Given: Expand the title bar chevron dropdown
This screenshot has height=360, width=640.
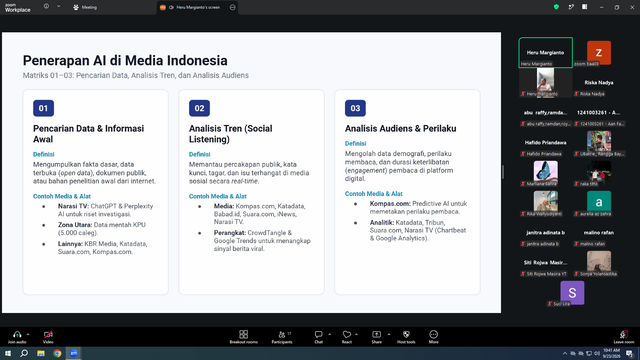Looking at the screenshot, I should (x=58, y=7).
